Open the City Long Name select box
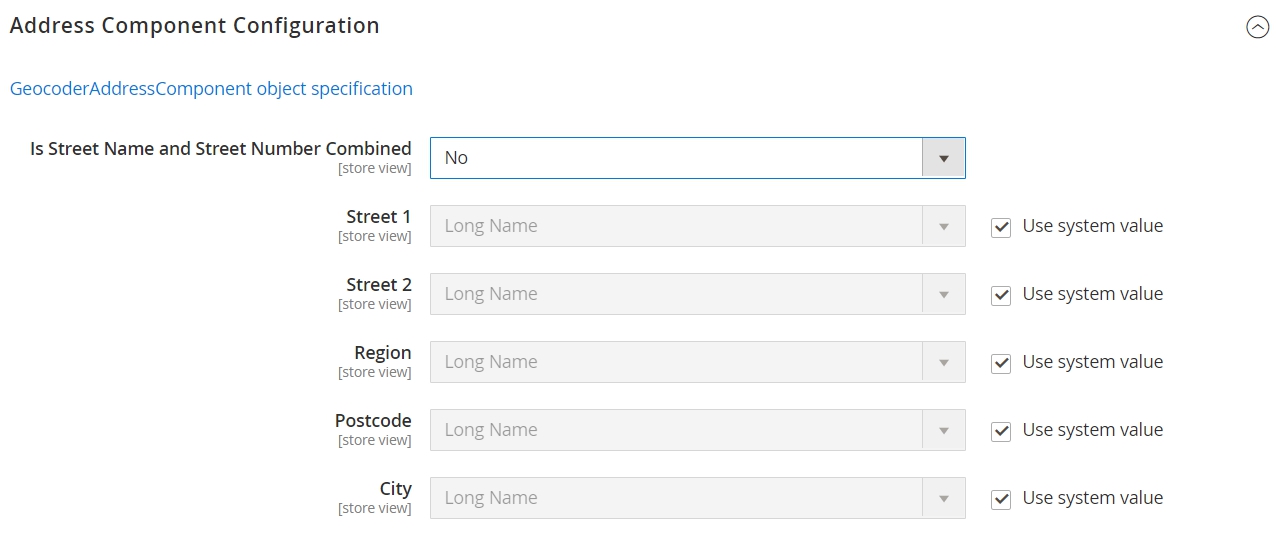This screenshot has height=534, width=1276. tap(698, 498)
